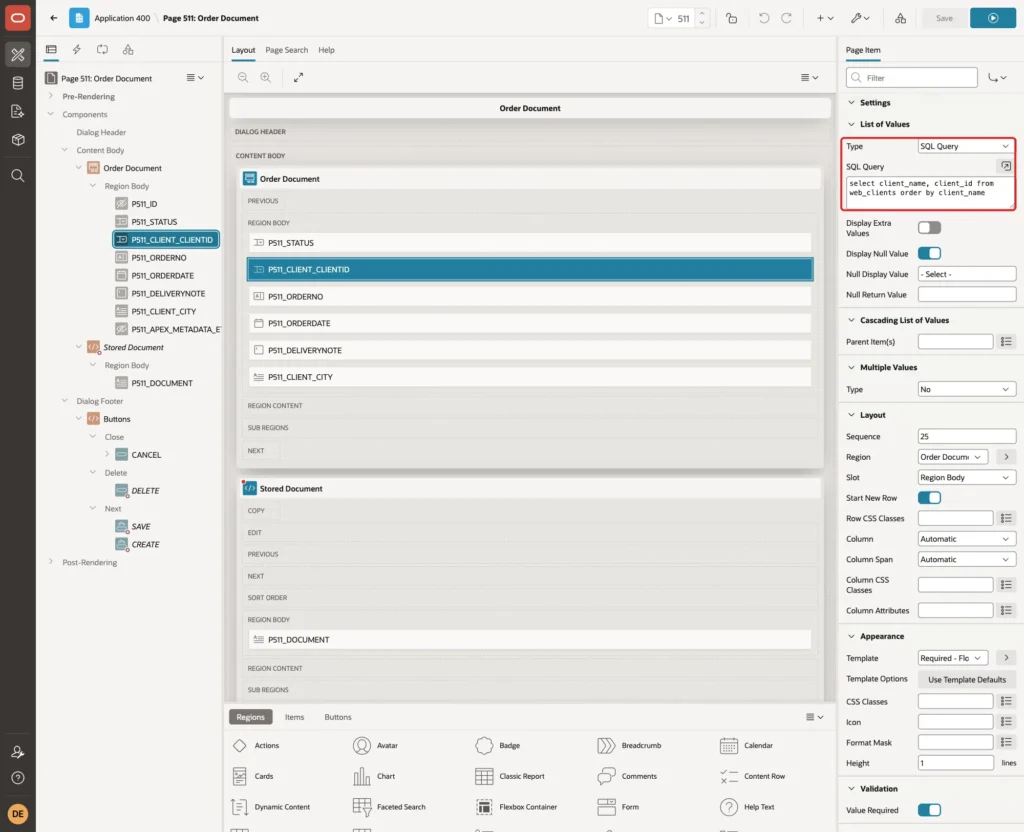Switch the gallery to the Items tab
The image size is (1024, 832).
(x=295, y=717)
